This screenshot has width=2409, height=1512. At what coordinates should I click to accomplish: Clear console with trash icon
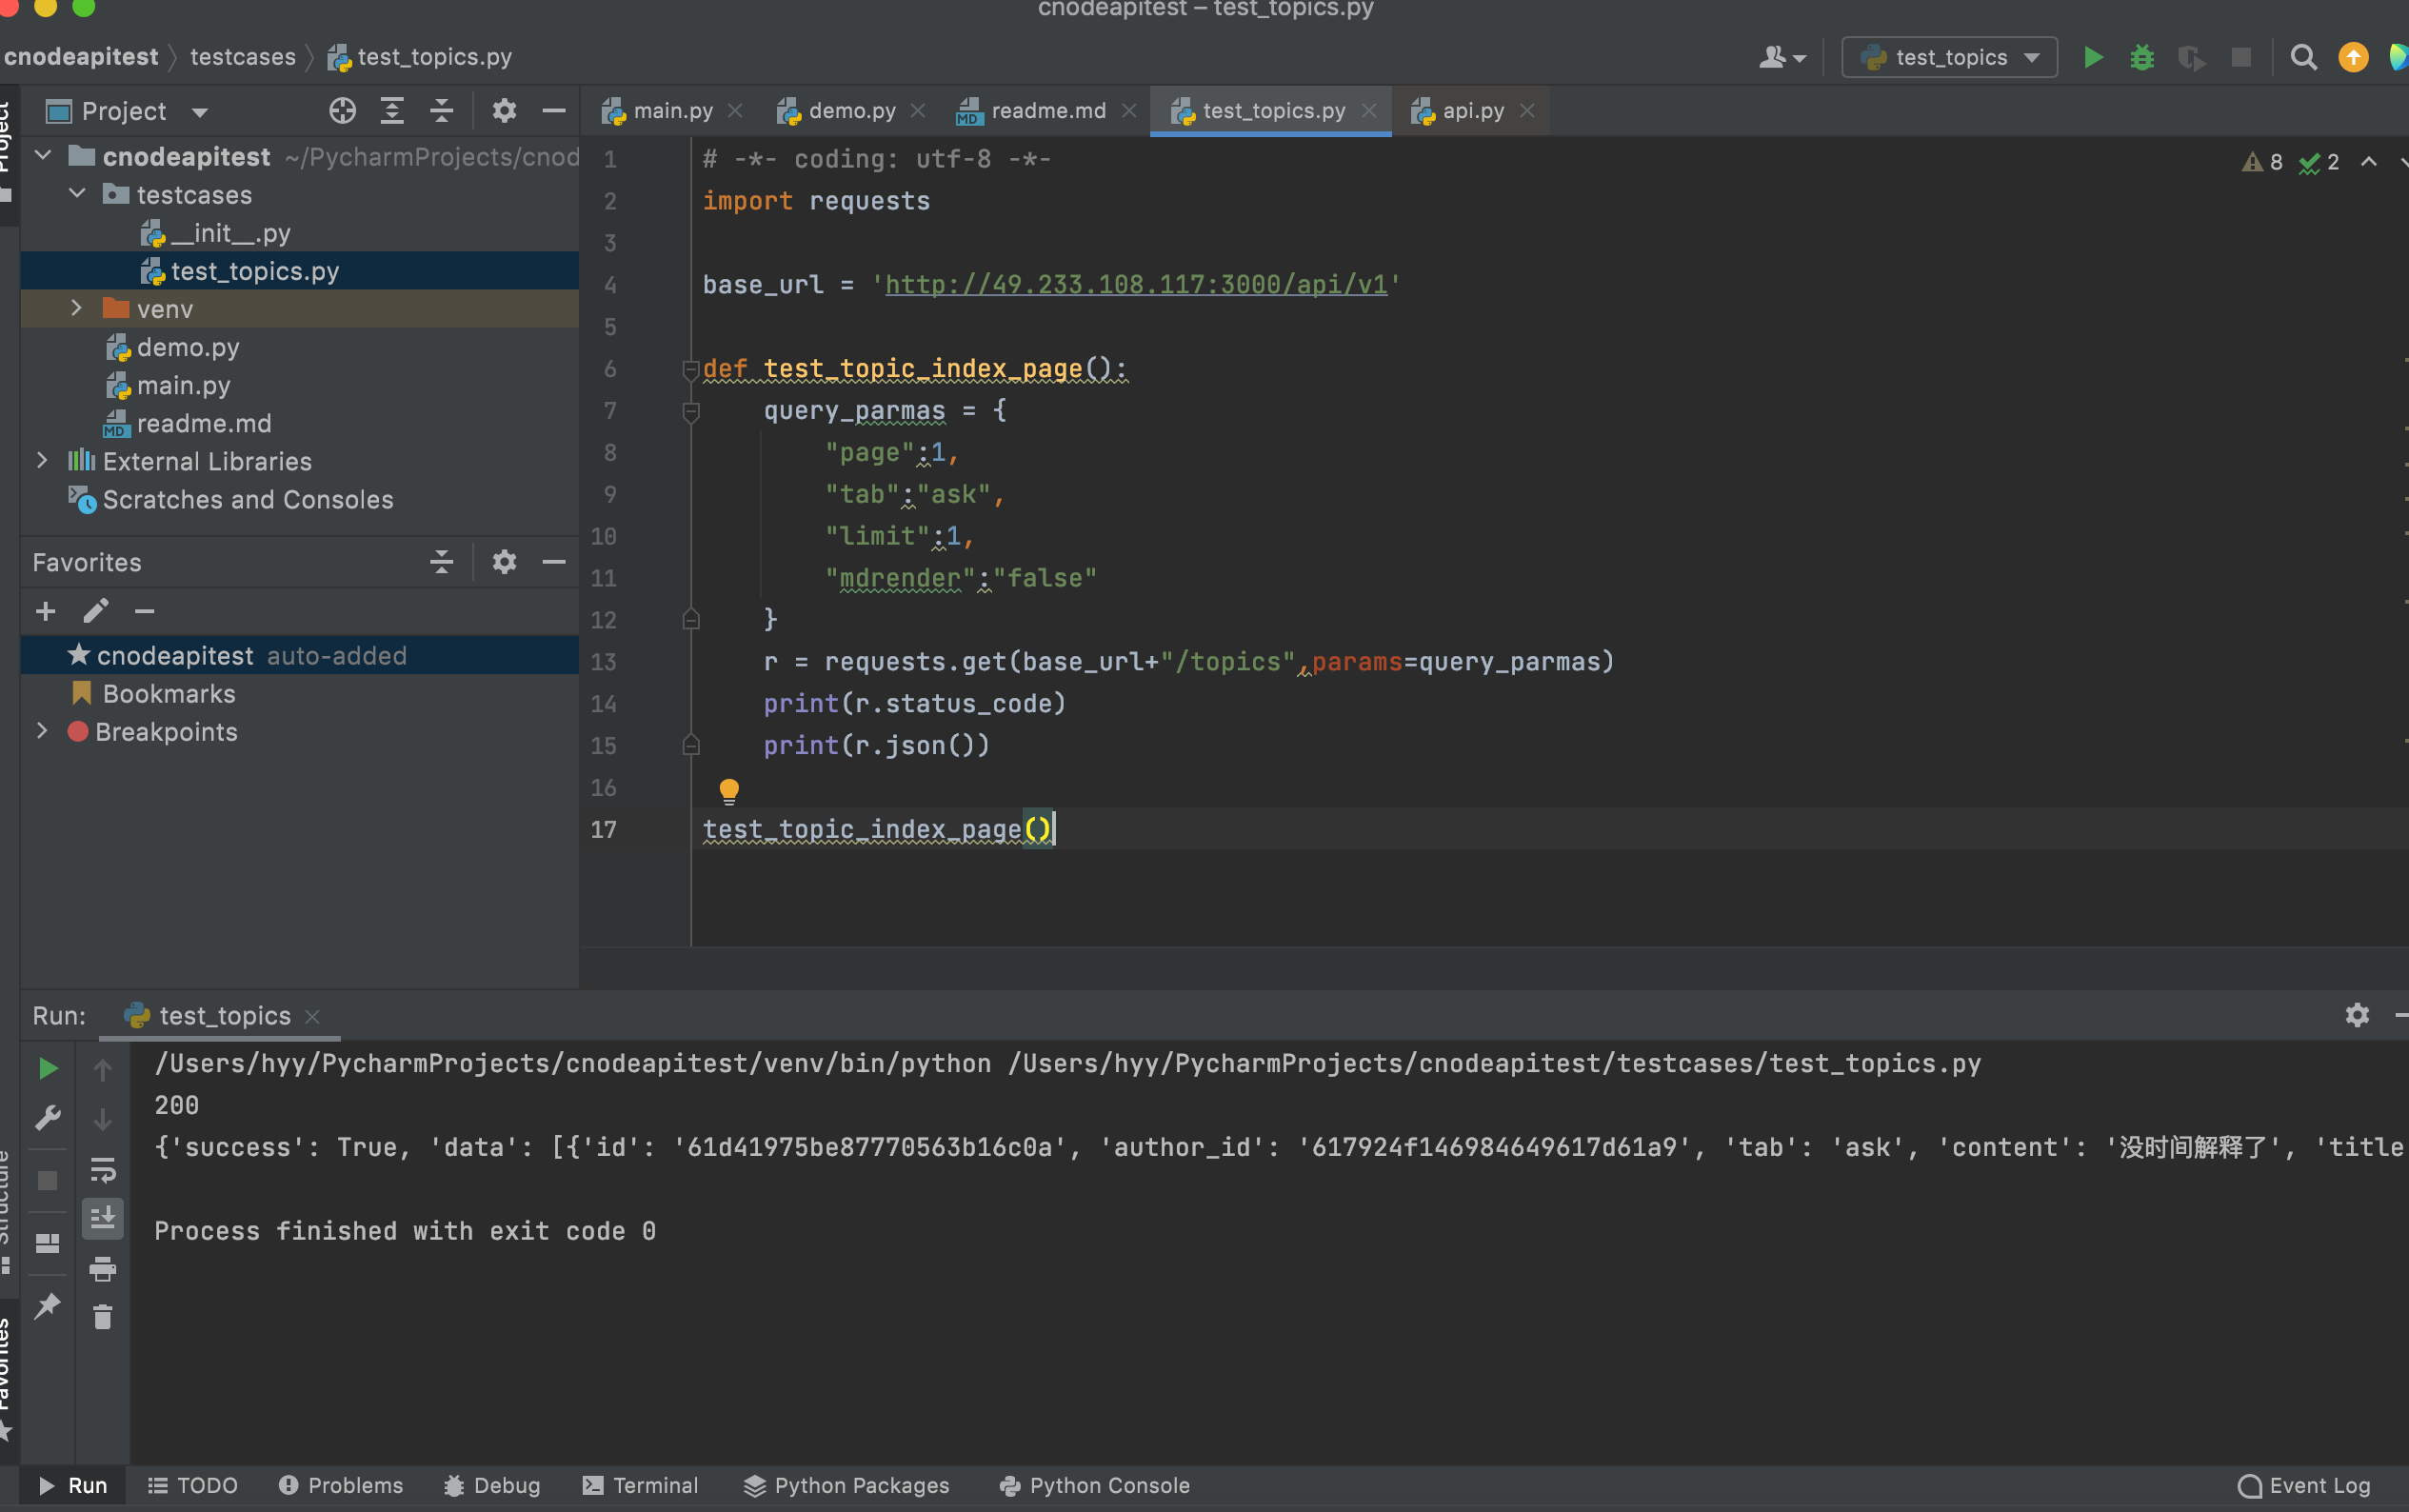[103, 1317]
